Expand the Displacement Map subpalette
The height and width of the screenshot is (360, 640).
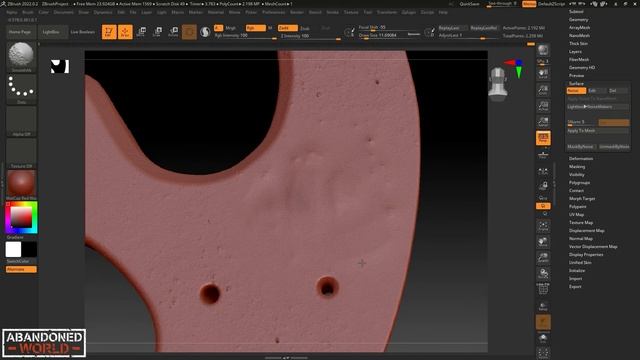[587, 231]
